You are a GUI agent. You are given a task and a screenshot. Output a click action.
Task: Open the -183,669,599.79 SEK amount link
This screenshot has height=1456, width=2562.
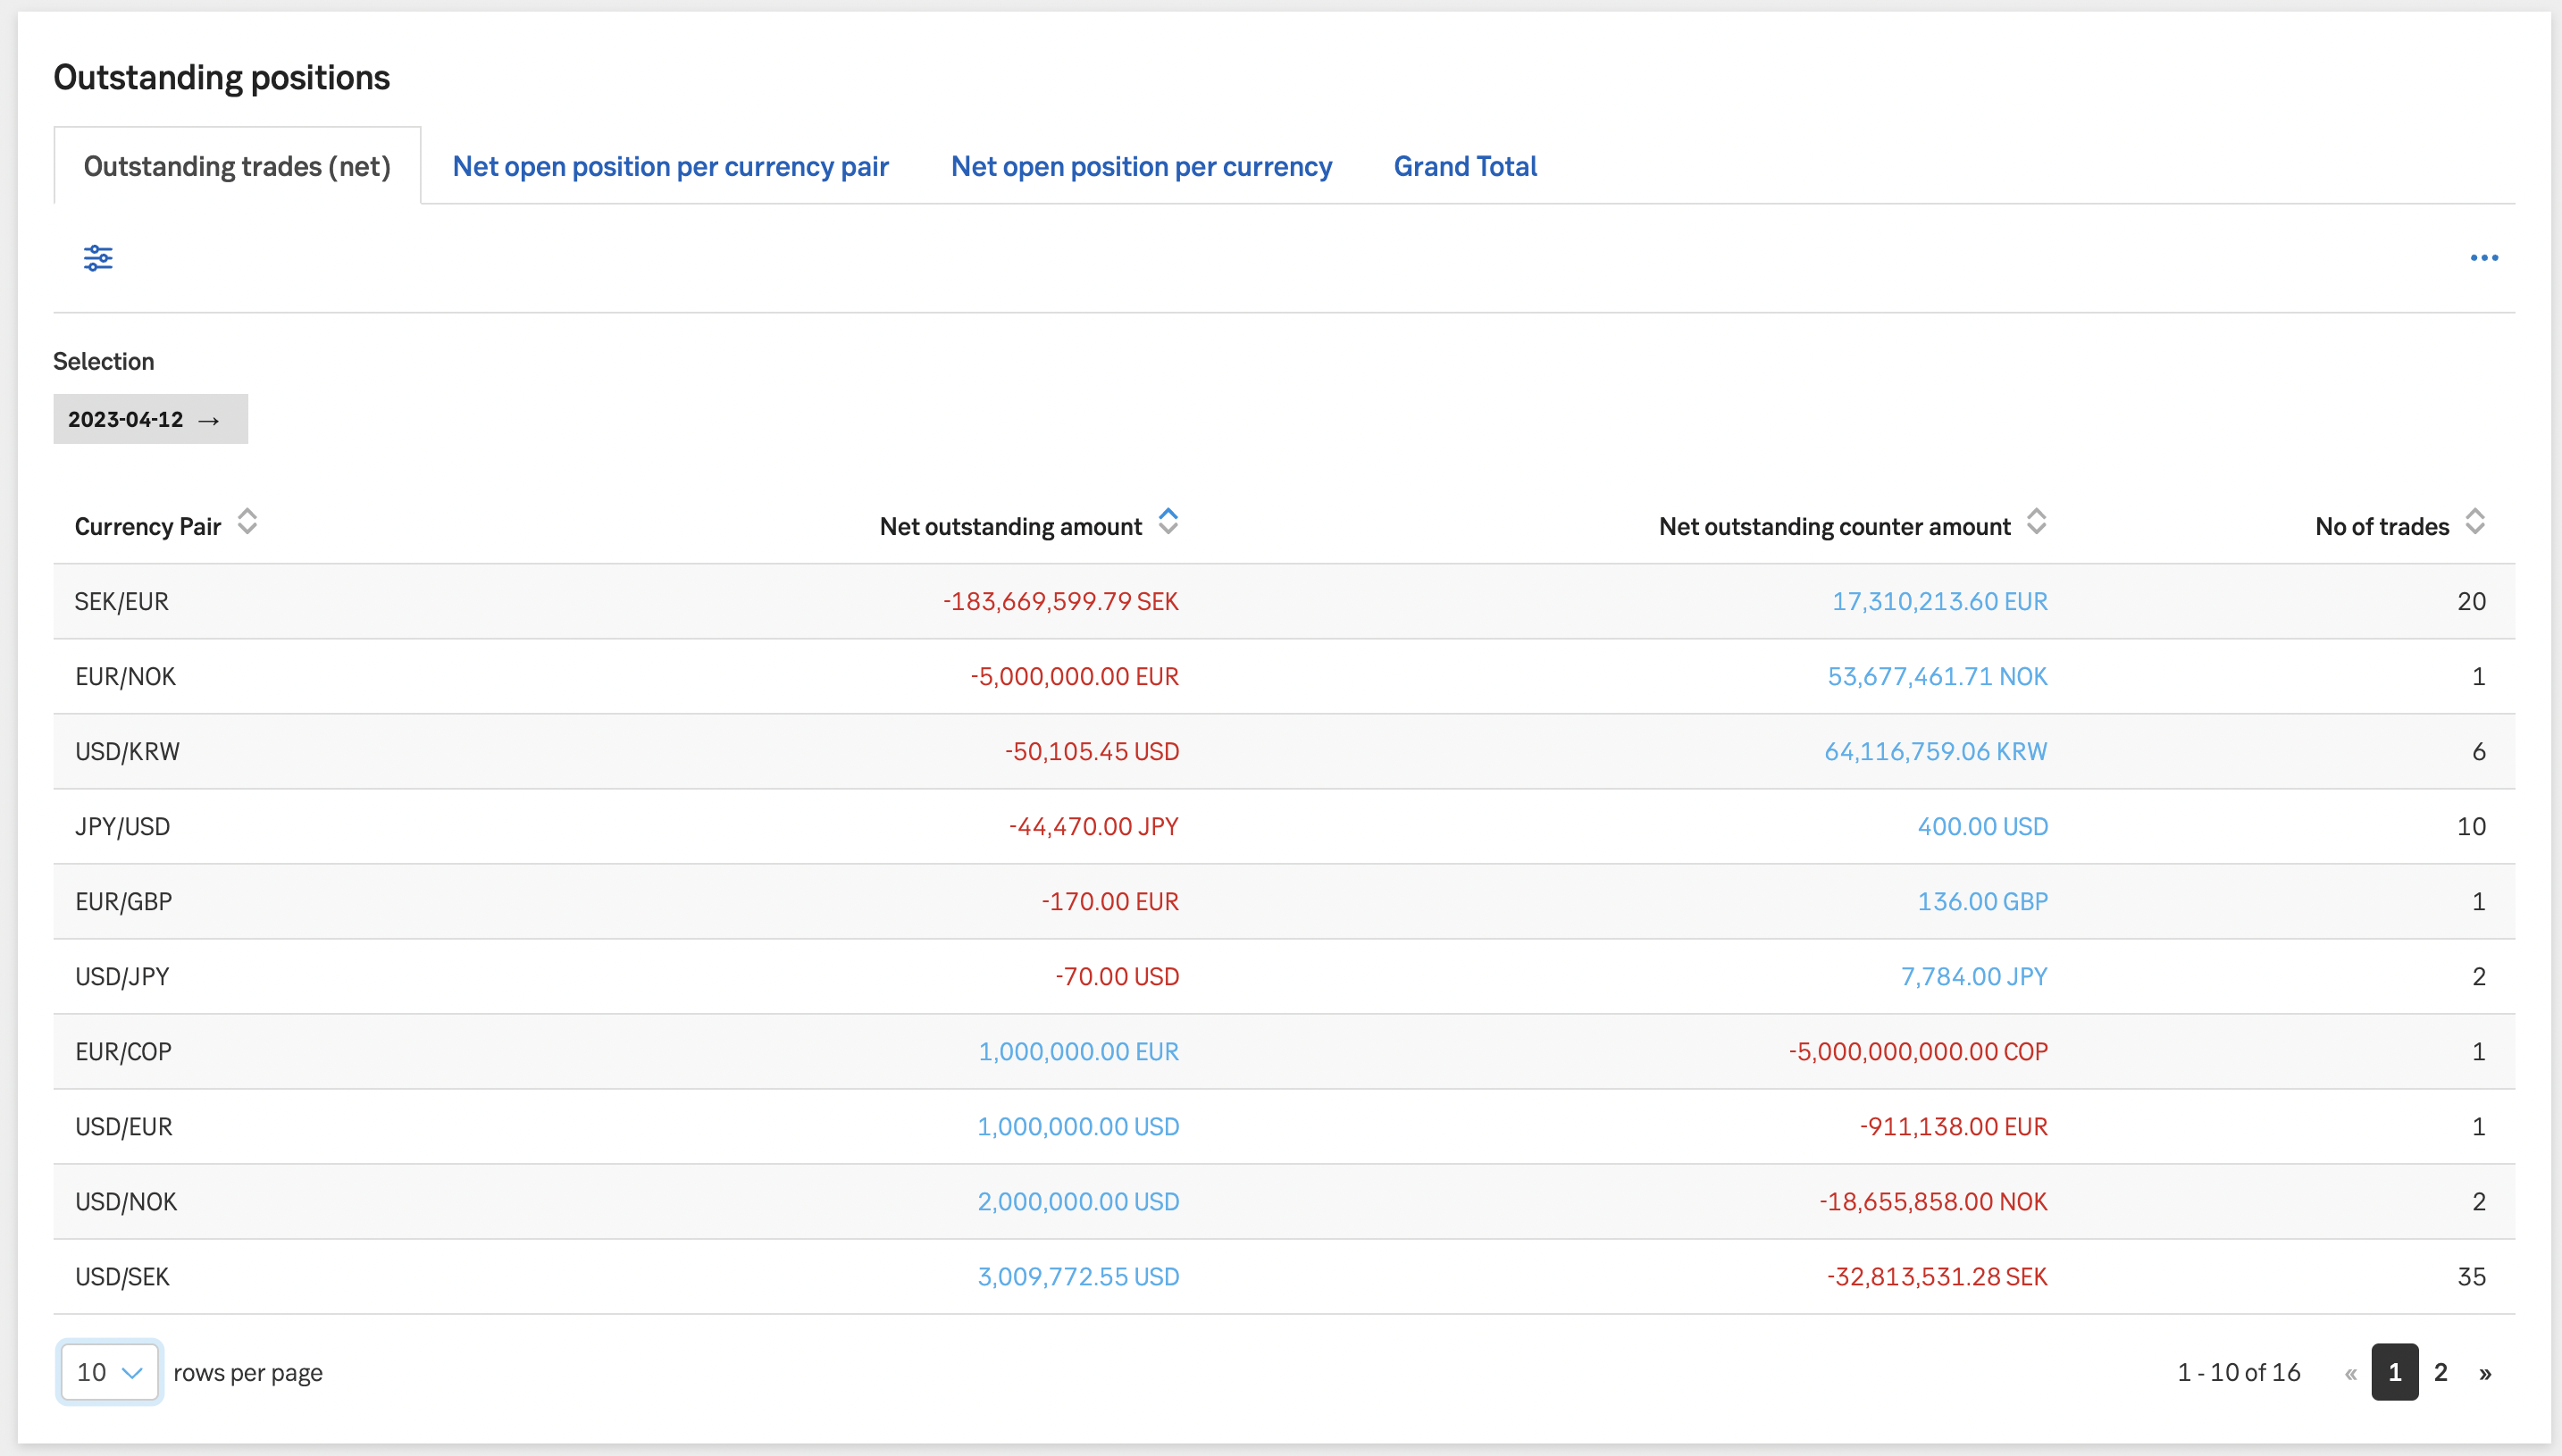coord(1060,601)
